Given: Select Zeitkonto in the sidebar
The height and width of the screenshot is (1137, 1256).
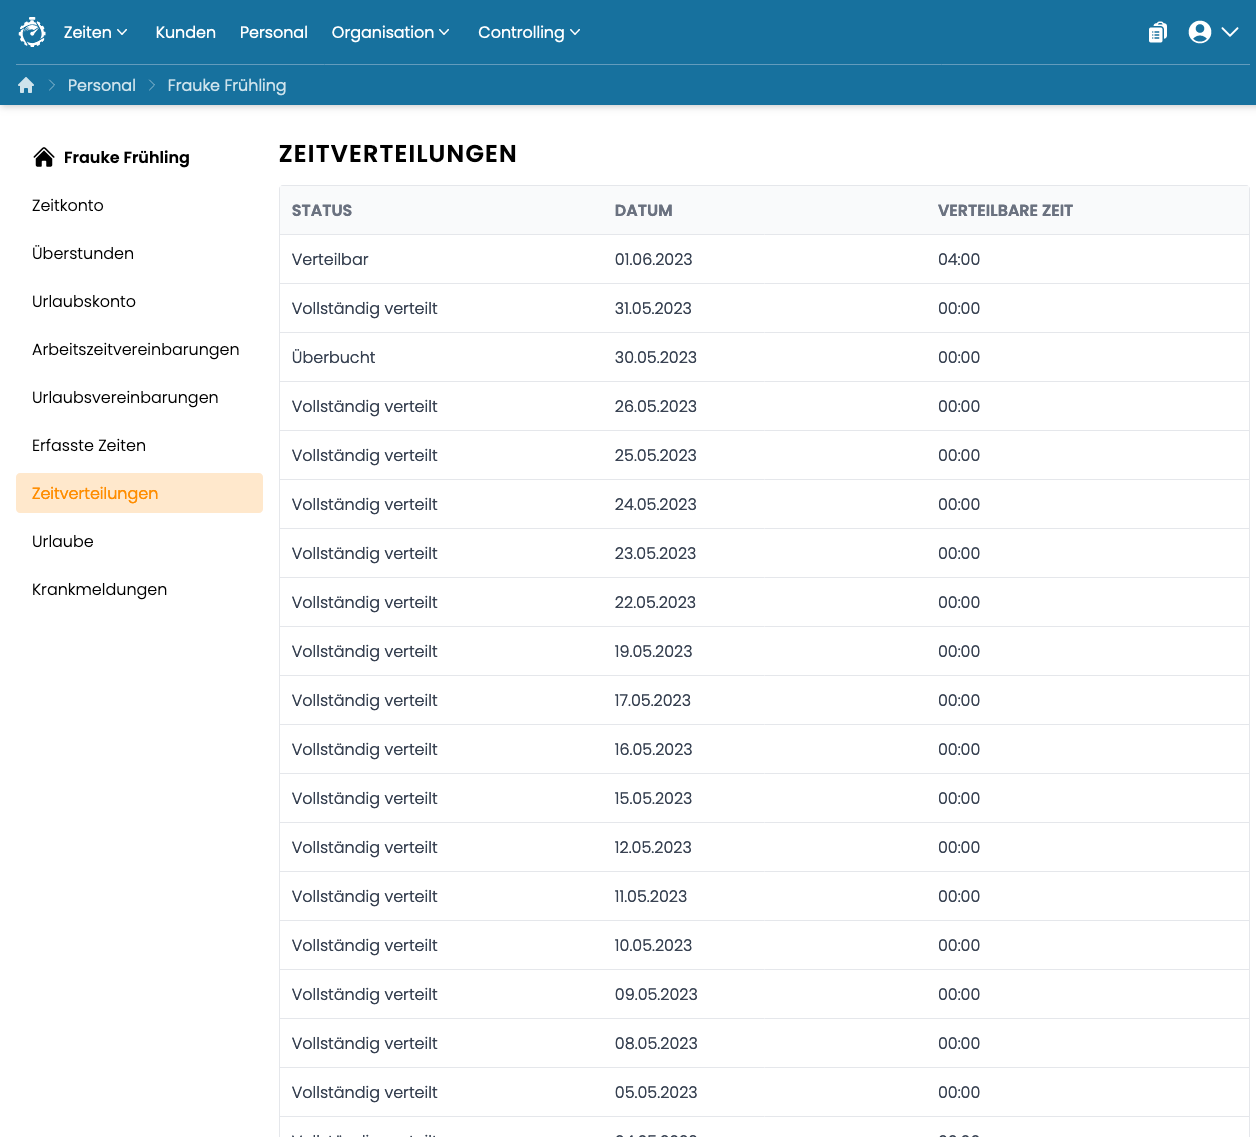Looking at the screenshot, I should pyautogui.click(x=68, y=205).
